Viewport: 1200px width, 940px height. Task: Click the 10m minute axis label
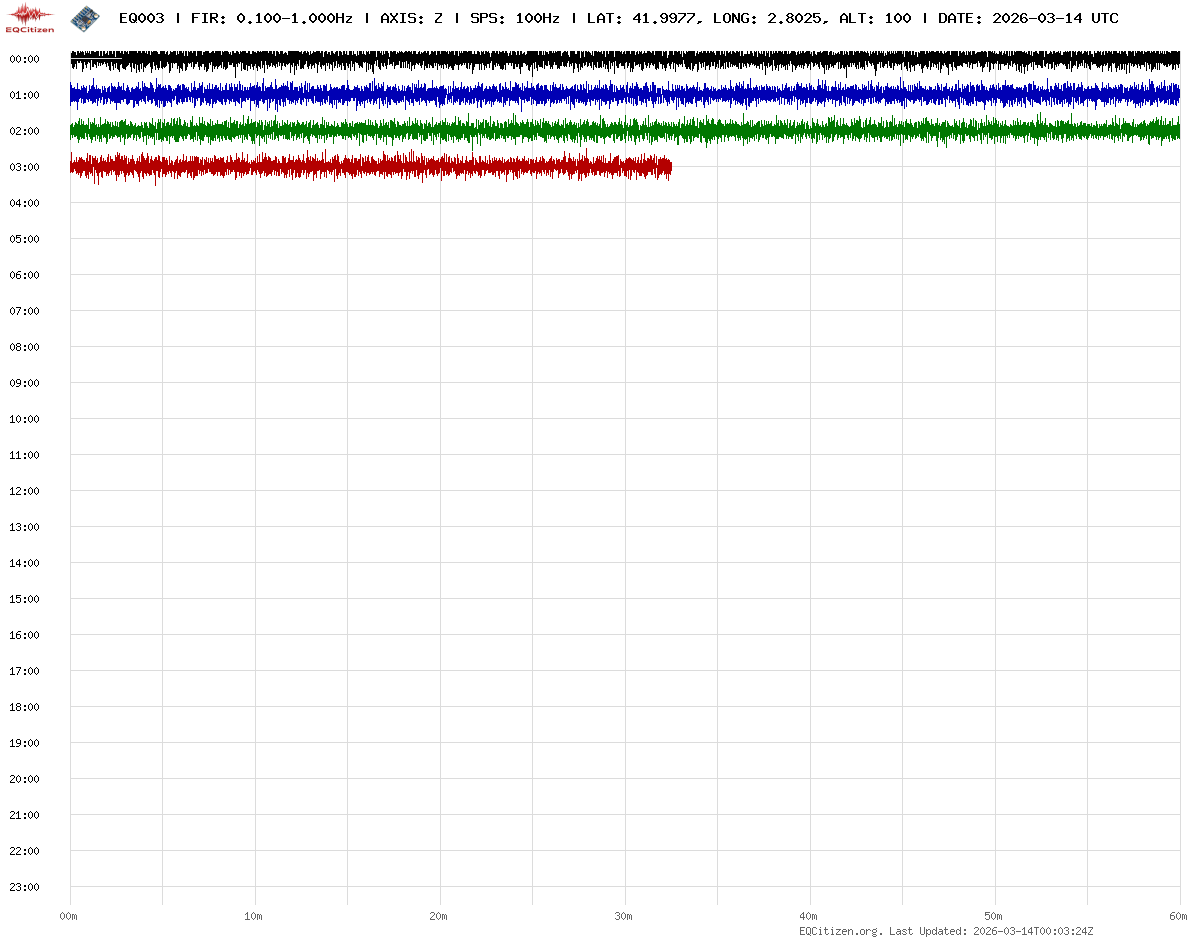tap(254, 916)
